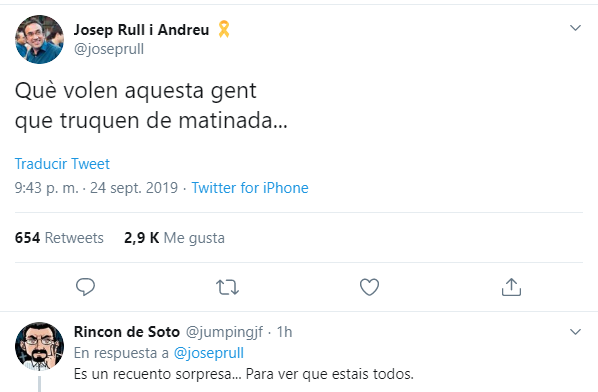The image size is (598, 392).
Task: Open the @joseprull handle under the name
Action: (x=109, y=49)
